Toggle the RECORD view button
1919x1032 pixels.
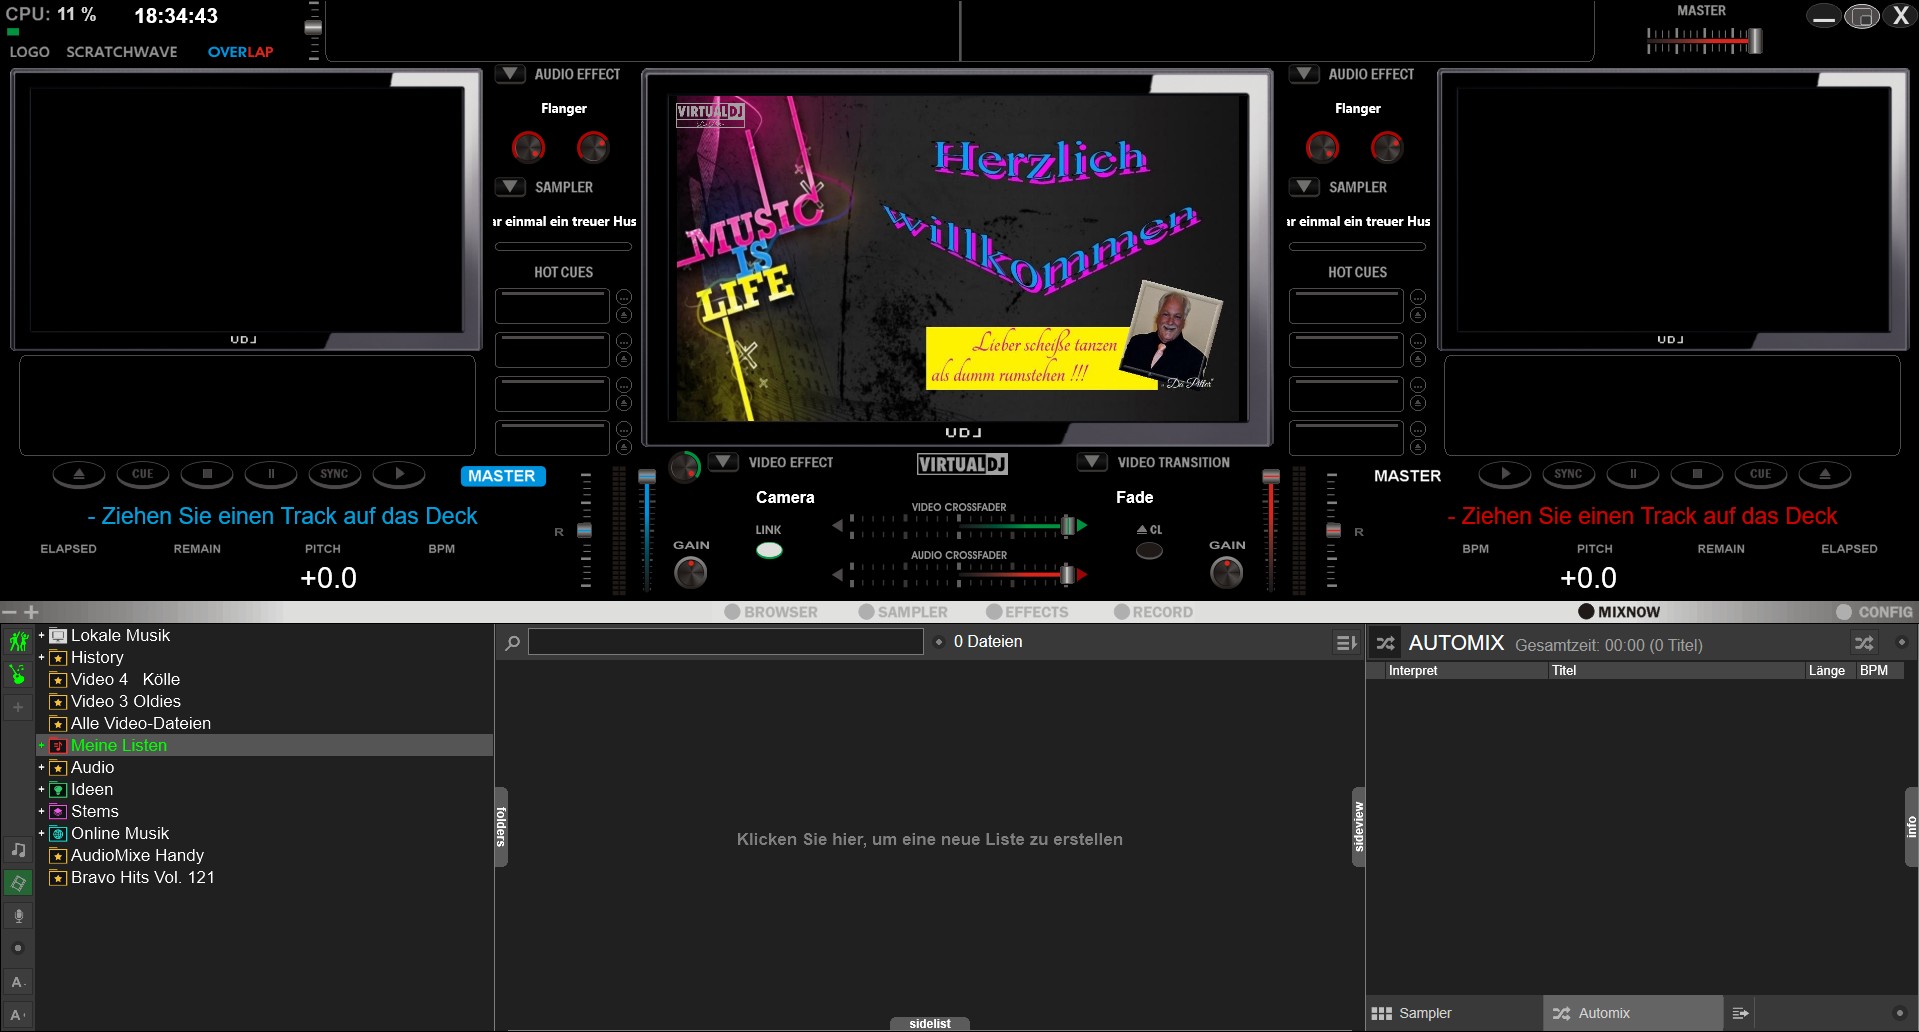(1153, 612)
